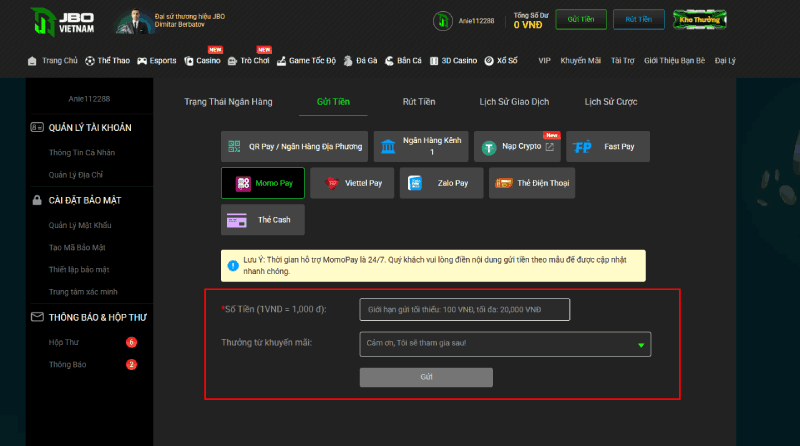
Task: Open the user avatar icon beside Anie112288
Action: 443,21
